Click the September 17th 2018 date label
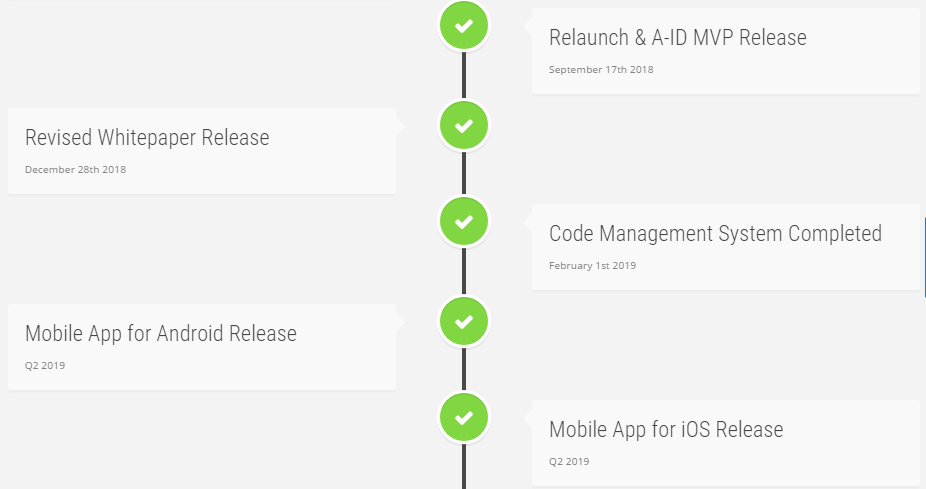Screen dimensions: 926x489 pos(601,70)
